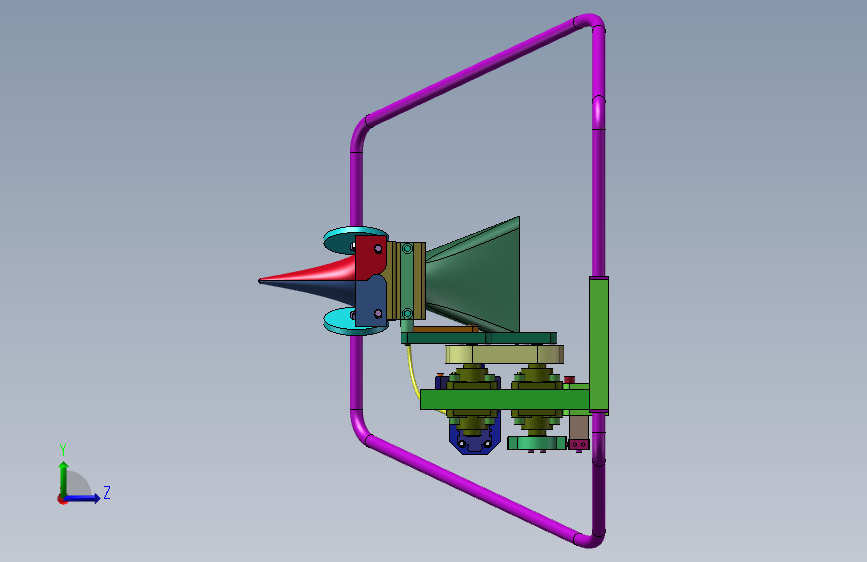Select the beige plate above the bearings

(x=505, y=354)
